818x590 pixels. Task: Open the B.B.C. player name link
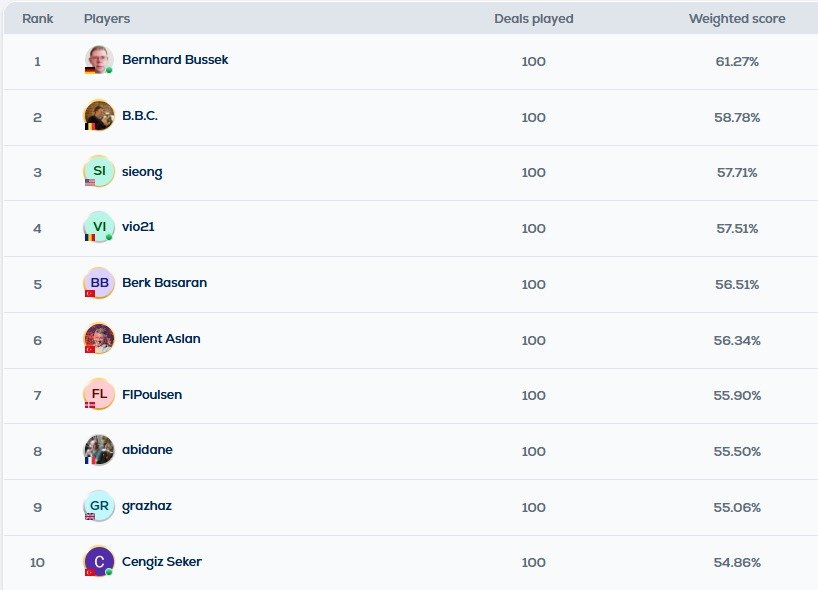click(140, 116)
